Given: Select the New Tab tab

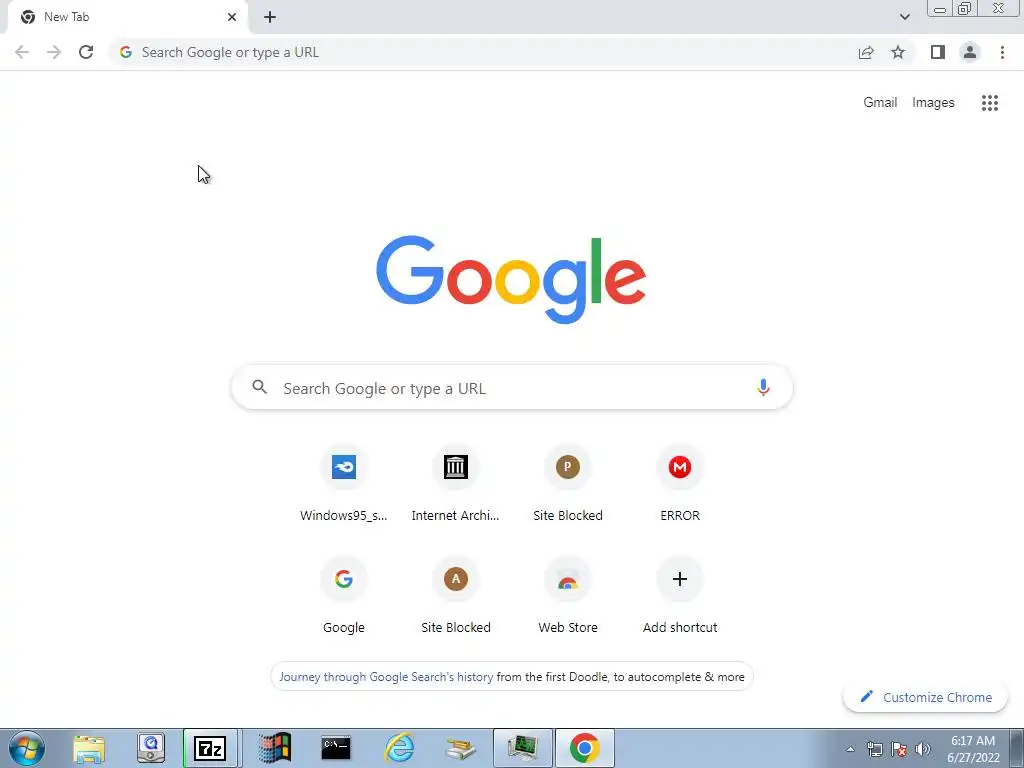Looking at the screenshot, I should pyautogui.click(x=127, y=18).
